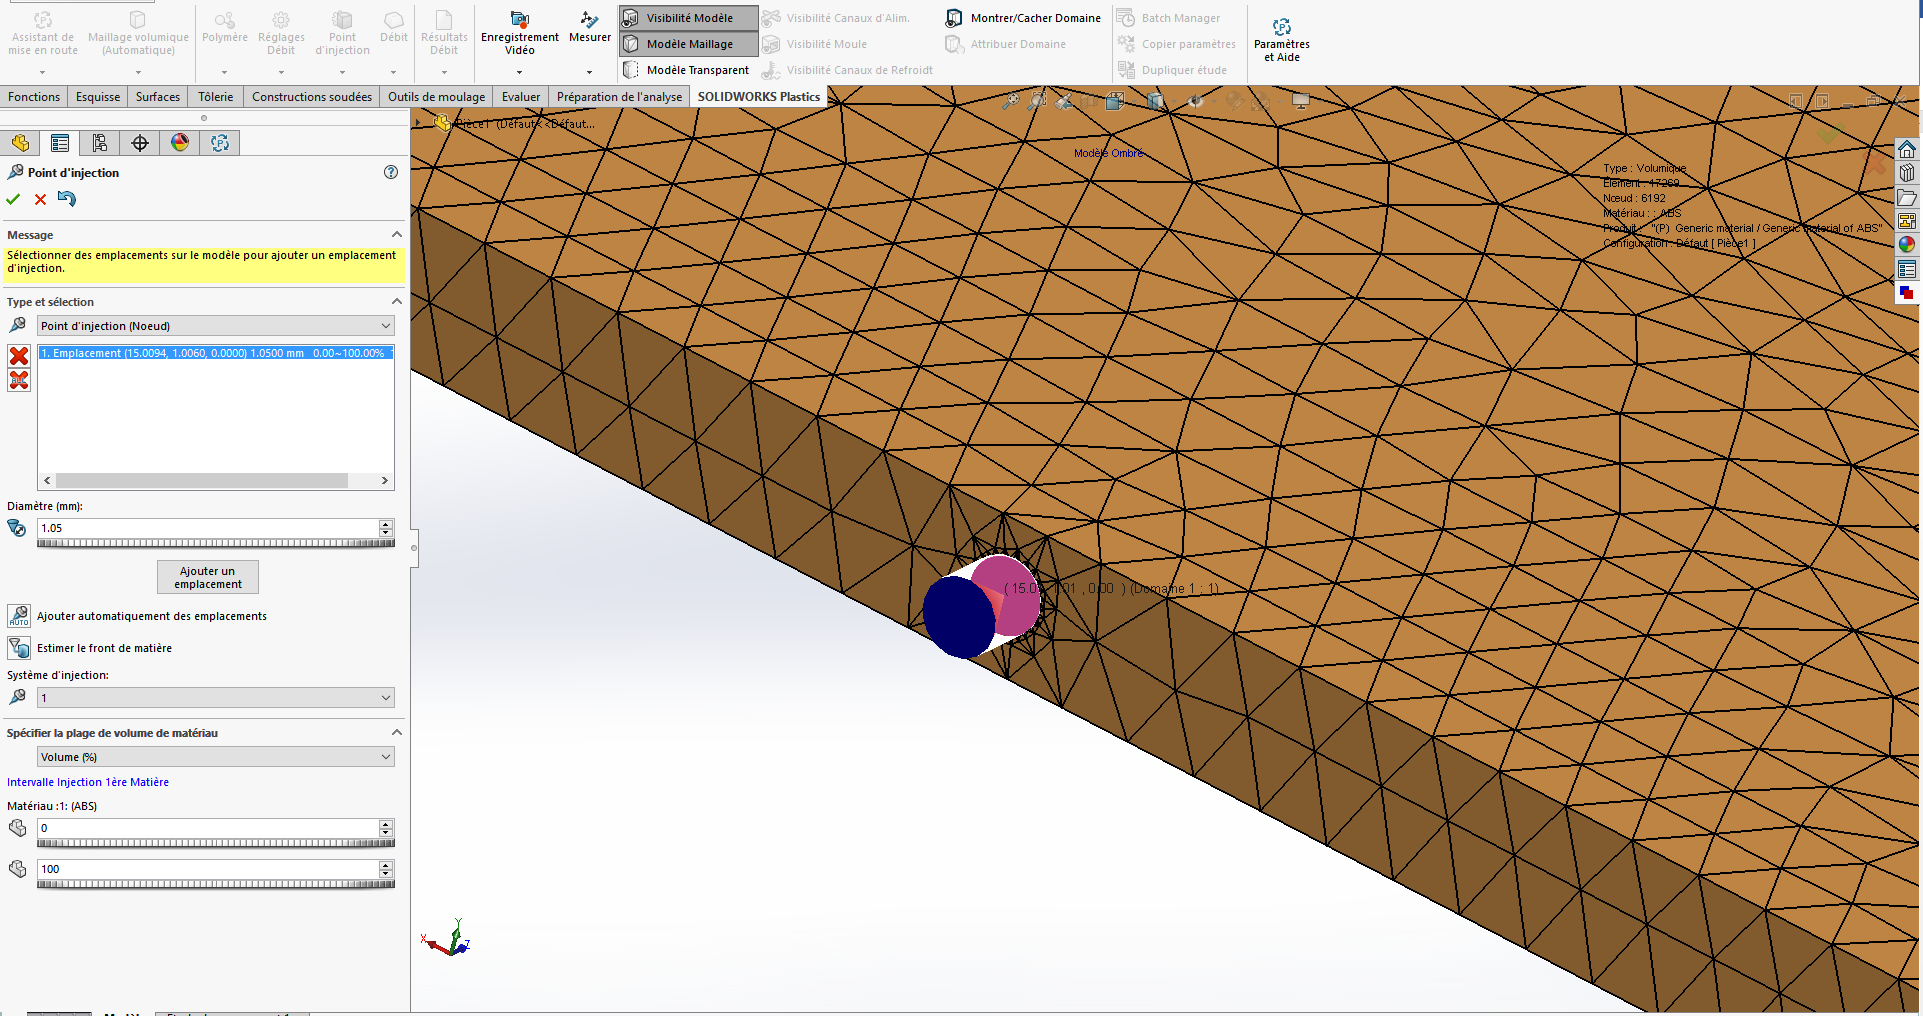Click Ajouter automatiquement des emplacements icon
Screen dimensions: 1923x1016
point(18,616)
